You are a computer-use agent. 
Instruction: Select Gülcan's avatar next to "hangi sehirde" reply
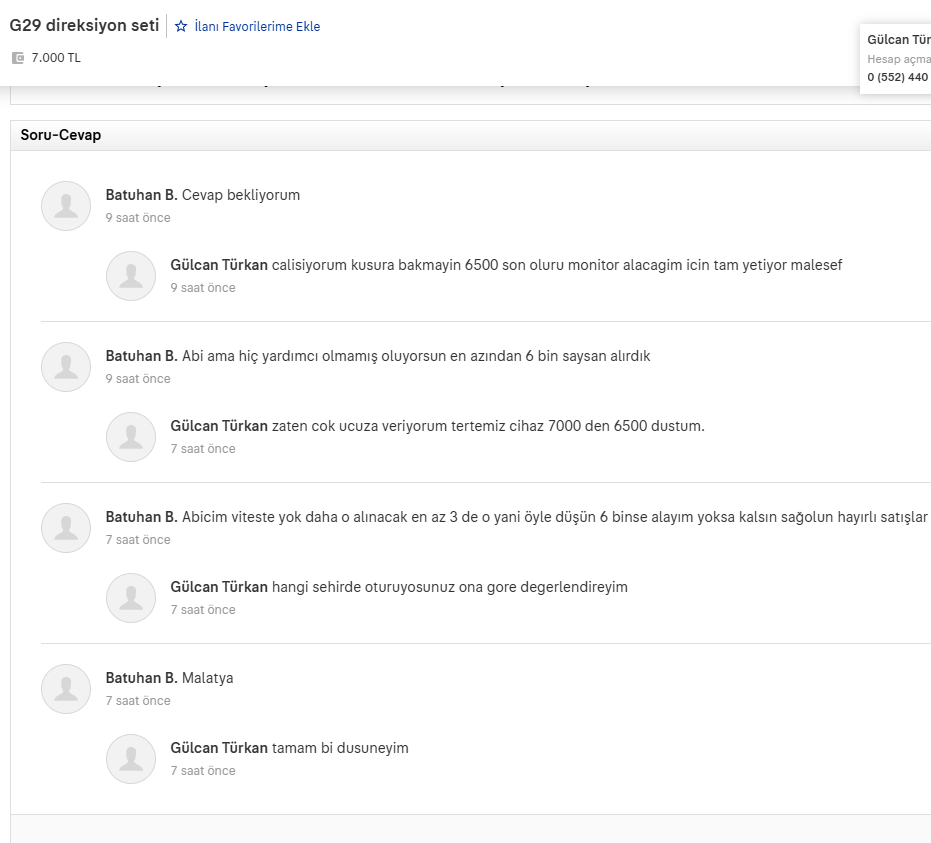pyautogui.click(x=131, y=598)
